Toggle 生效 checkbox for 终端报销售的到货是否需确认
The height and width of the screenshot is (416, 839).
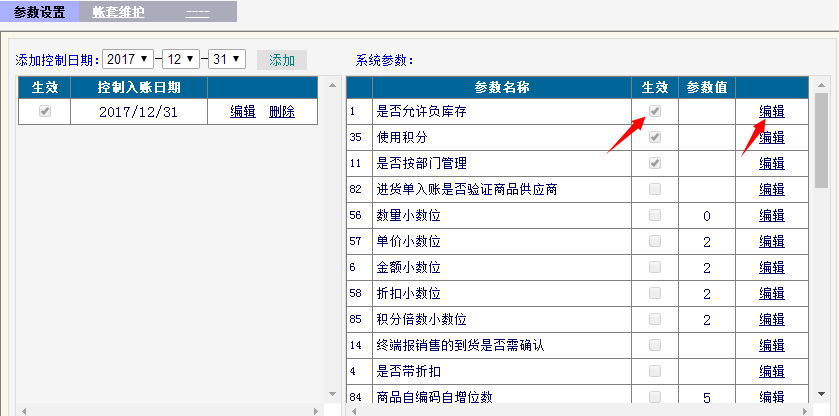(x=654, y=345)
